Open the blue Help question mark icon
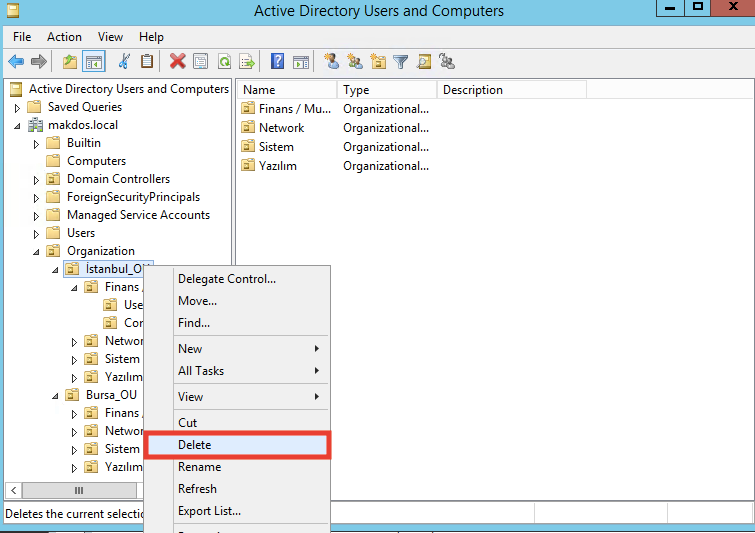The image size is (755, 533). point(277,62)
